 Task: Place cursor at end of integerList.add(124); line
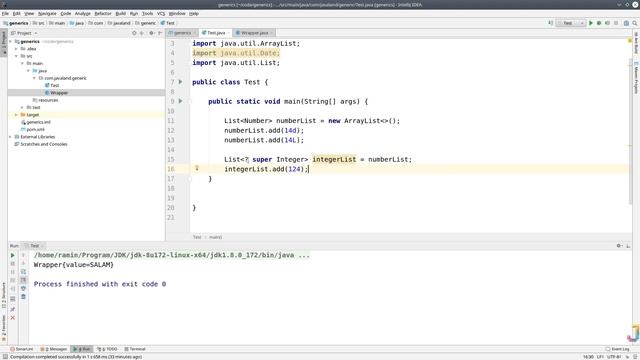[x=309, y=169]
